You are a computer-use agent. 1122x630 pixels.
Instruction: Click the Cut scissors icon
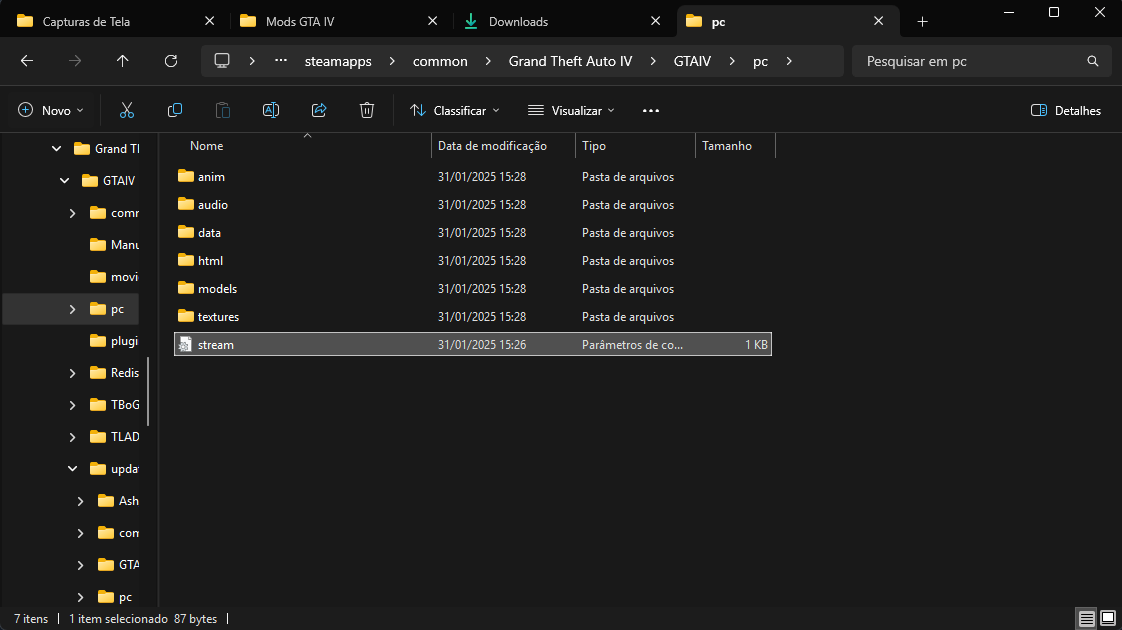click(x=127, y=110)
